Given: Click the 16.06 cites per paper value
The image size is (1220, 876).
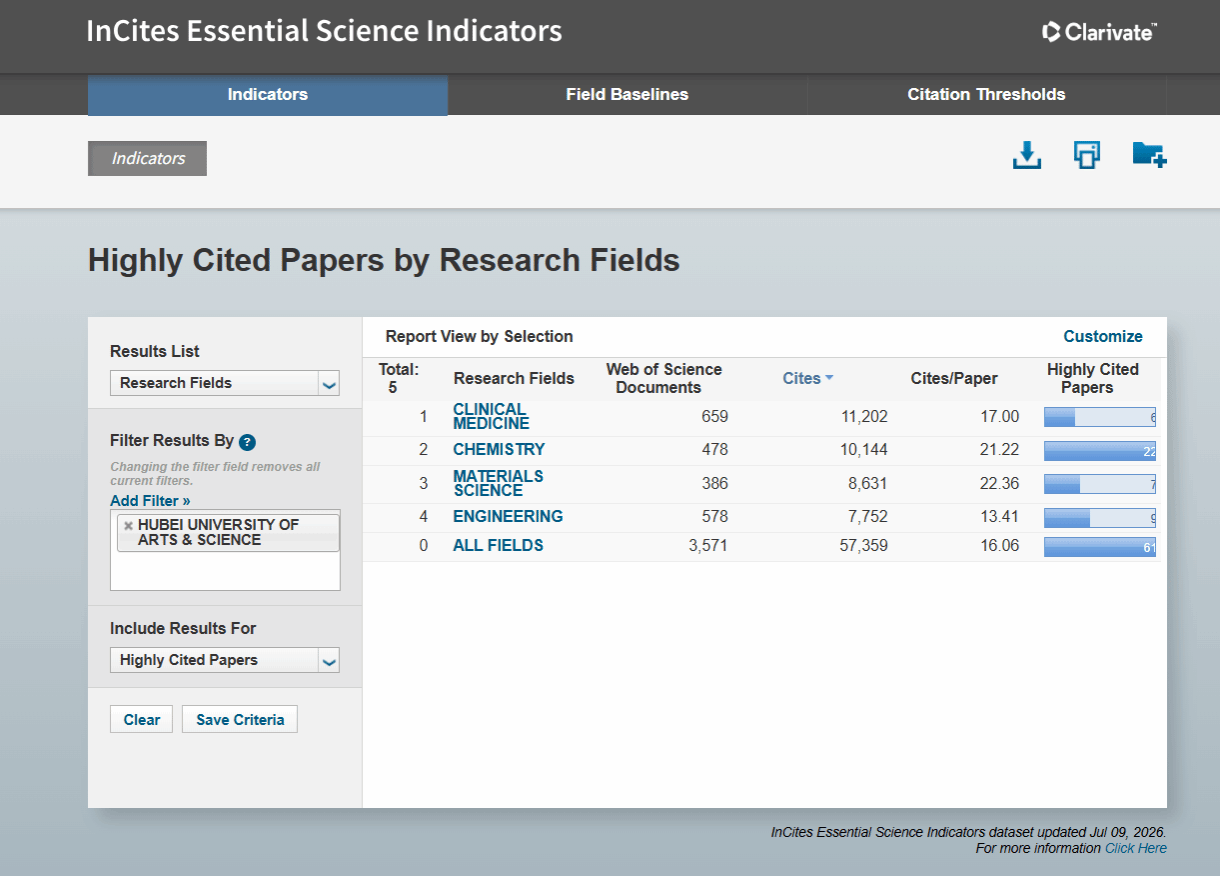Looking at the screenshot, I should point(1000,546).
